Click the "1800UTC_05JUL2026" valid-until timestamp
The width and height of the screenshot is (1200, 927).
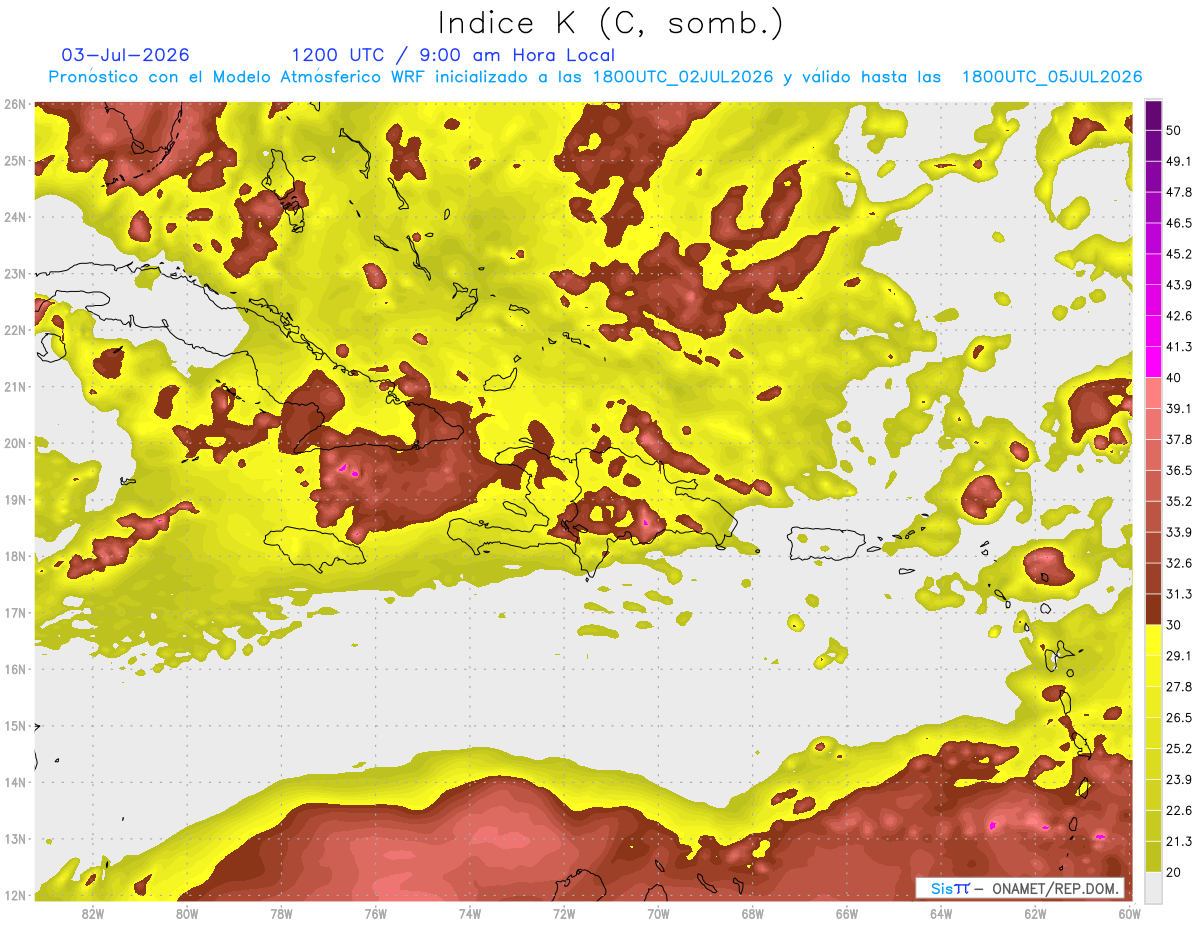[1052, 77]
